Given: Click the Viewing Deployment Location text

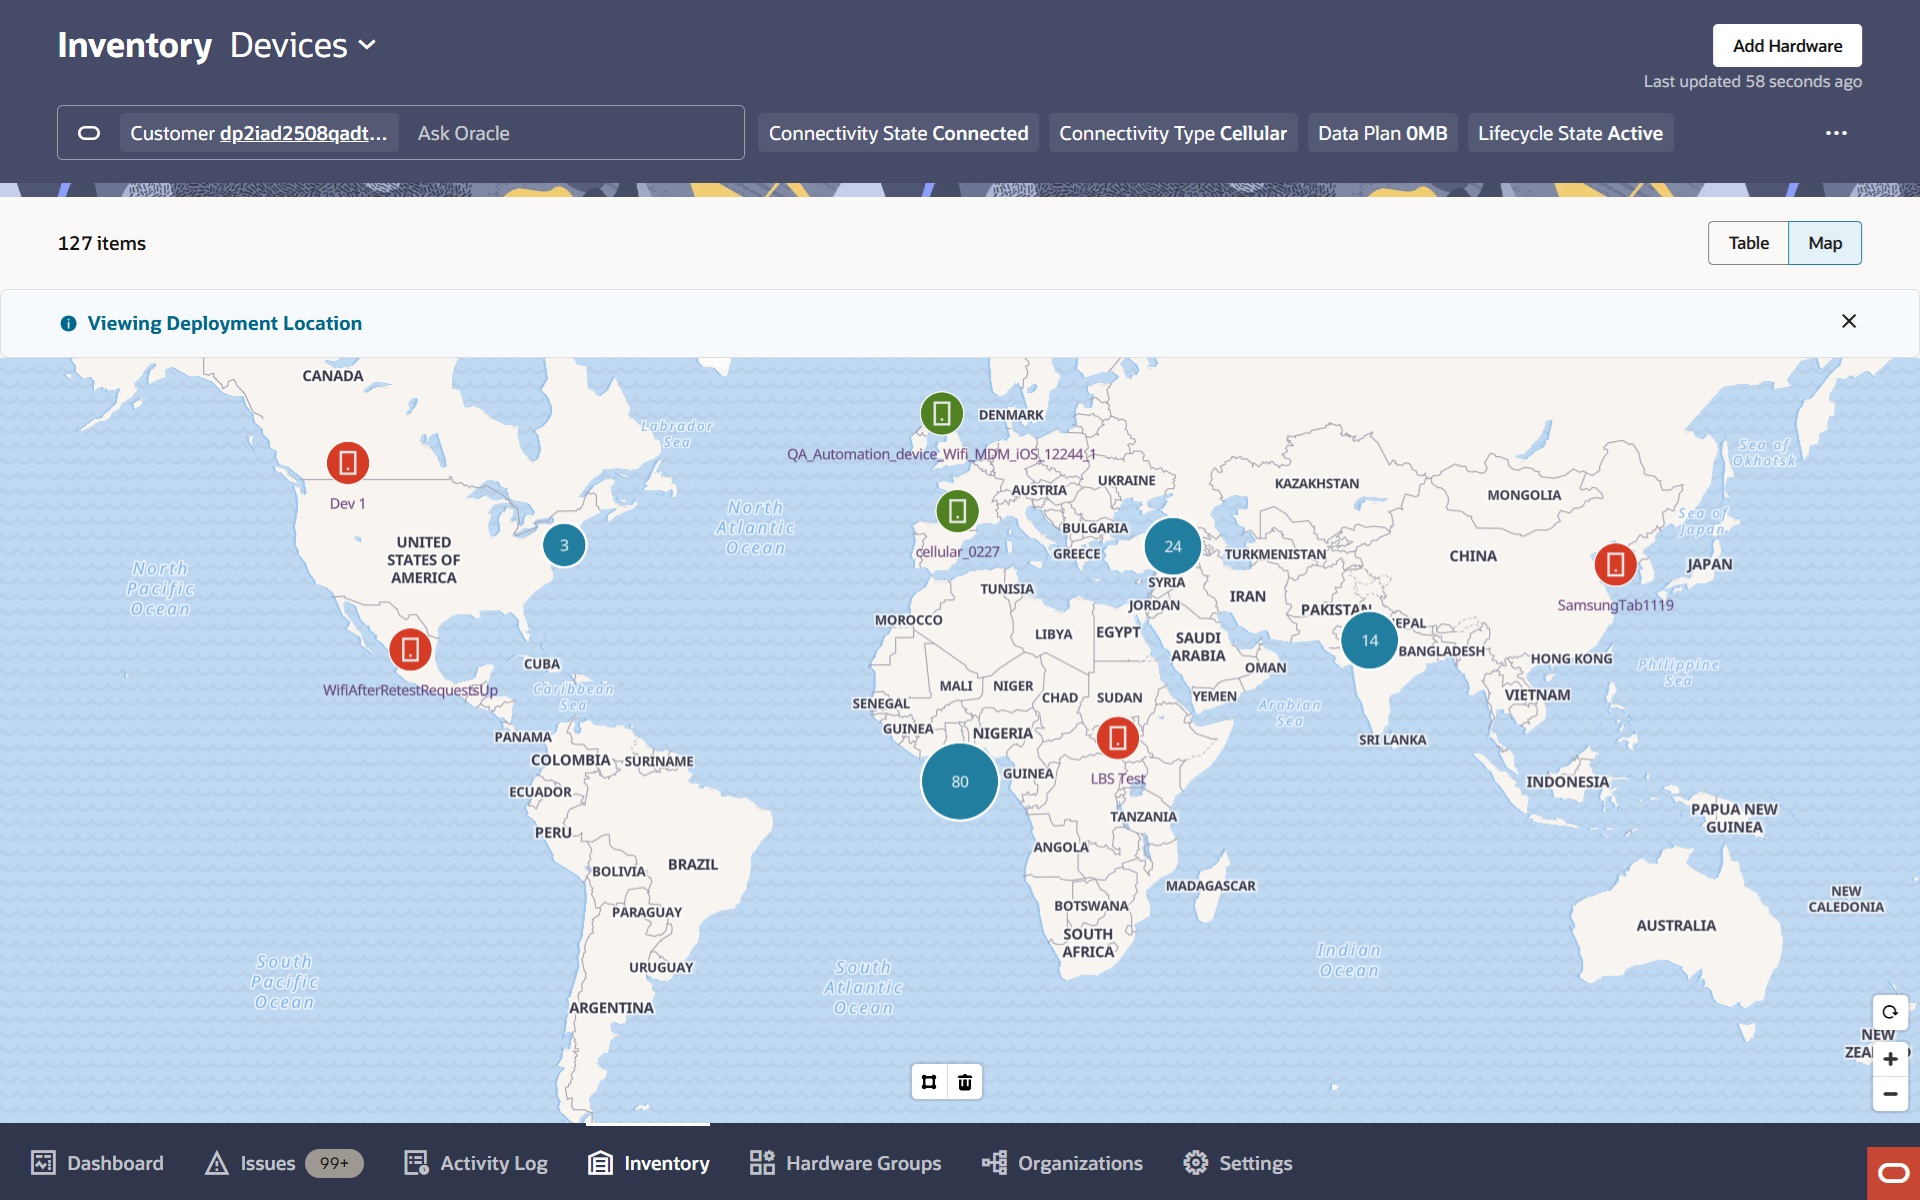Looking at the screenshot, I should pos(225,323).
